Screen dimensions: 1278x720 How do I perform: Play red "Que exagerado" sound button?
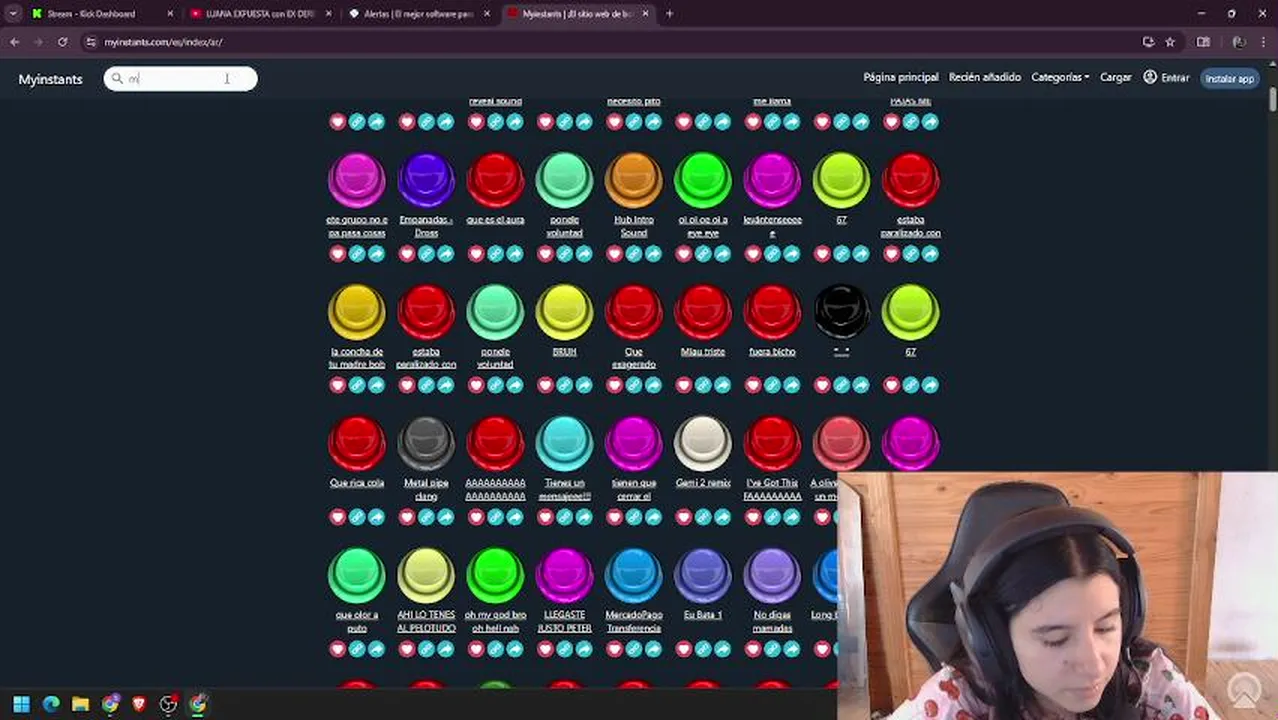coord(633,312)
